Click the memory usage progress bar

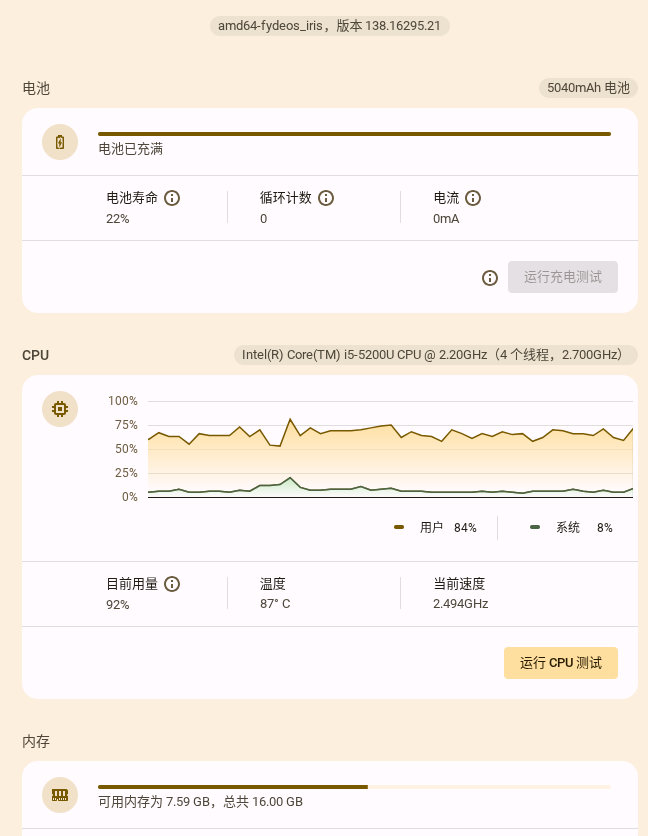(x=354, y=787)
